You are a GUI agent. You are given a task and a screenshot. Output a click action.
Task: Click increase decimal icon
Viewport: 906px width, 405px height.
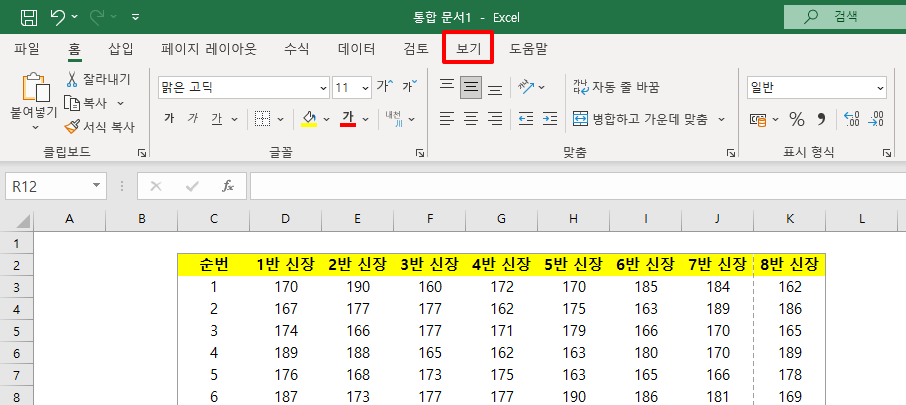(x=852, y=119)
